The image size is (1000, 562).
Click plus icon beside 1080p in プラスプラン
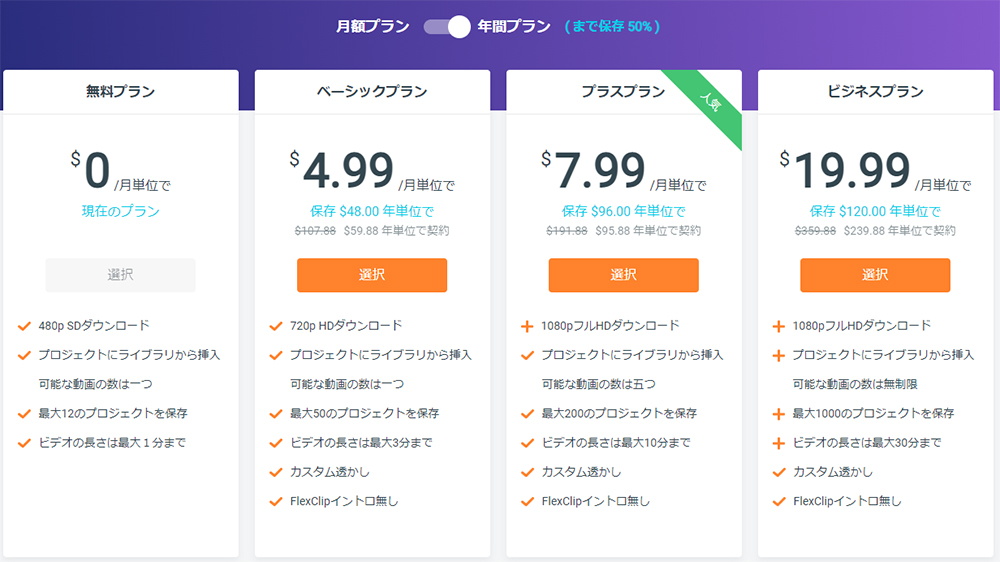(x=527, y=326)
